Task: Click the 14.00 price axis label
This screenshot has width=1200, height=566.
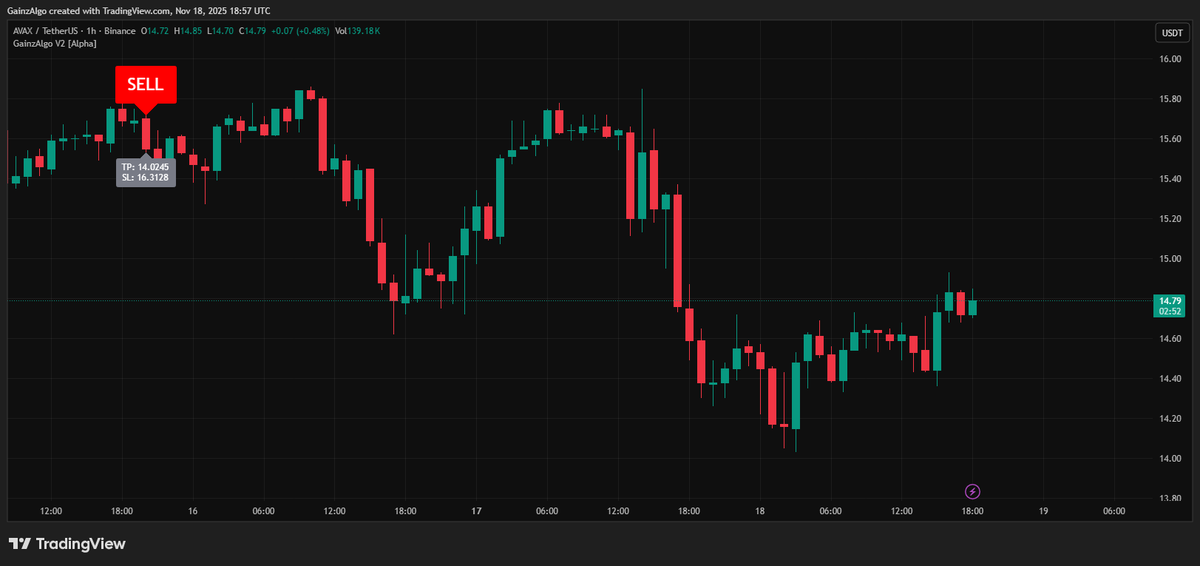Action: [x=1171, y=459]
